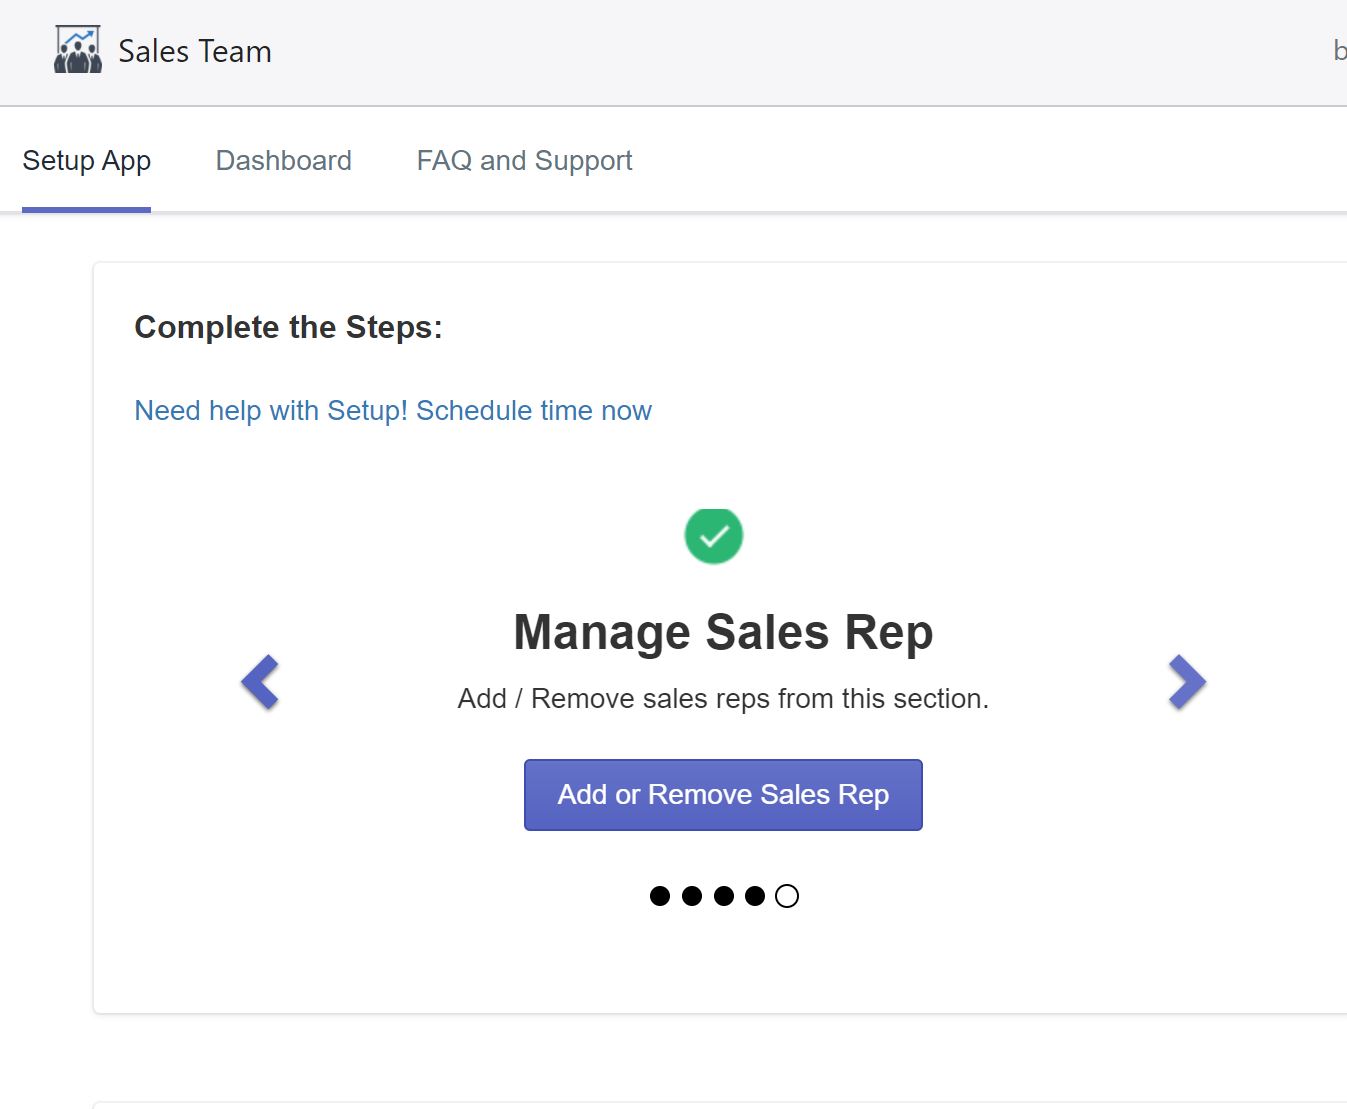Viewport: 1347px width, 1109px height.
Task: Open the FAQ and Support tab
Action: [524, 161]
